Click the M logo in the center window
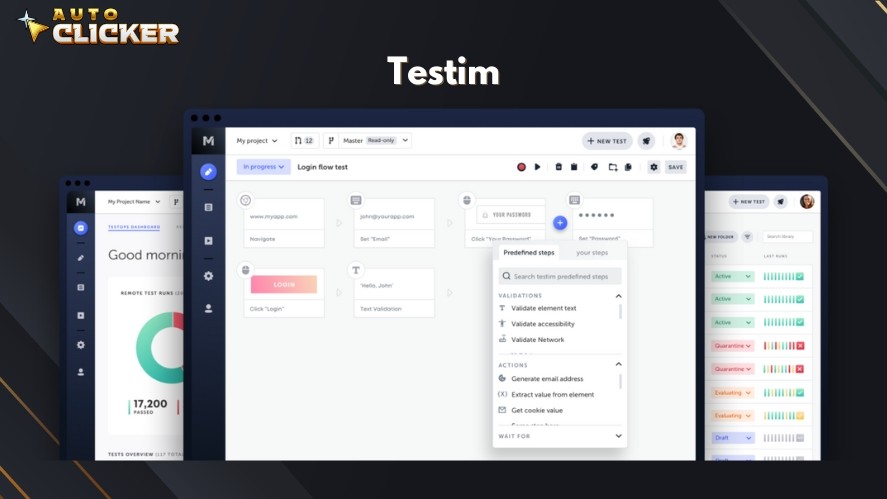Screen dimensions: 887x499 (208, 141)
